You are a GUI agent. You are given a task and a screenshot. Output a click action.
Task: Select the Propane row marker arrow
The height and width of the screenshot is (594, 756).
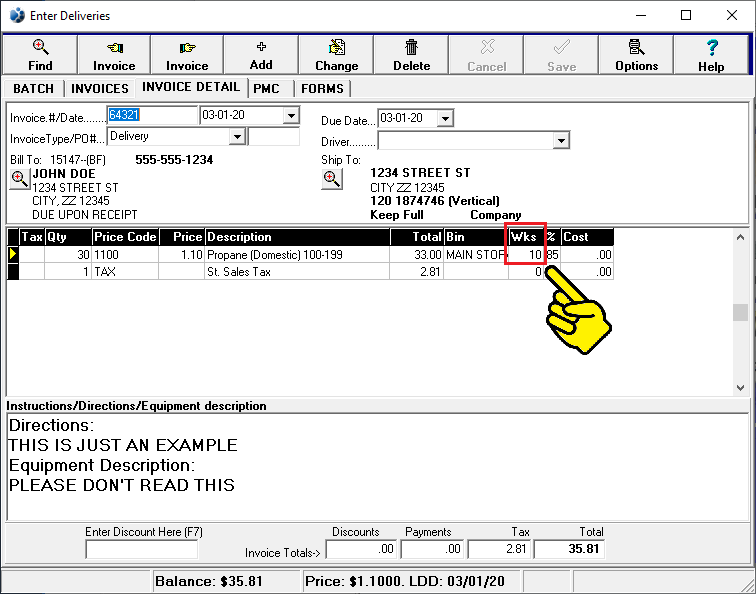click(13, 254)
